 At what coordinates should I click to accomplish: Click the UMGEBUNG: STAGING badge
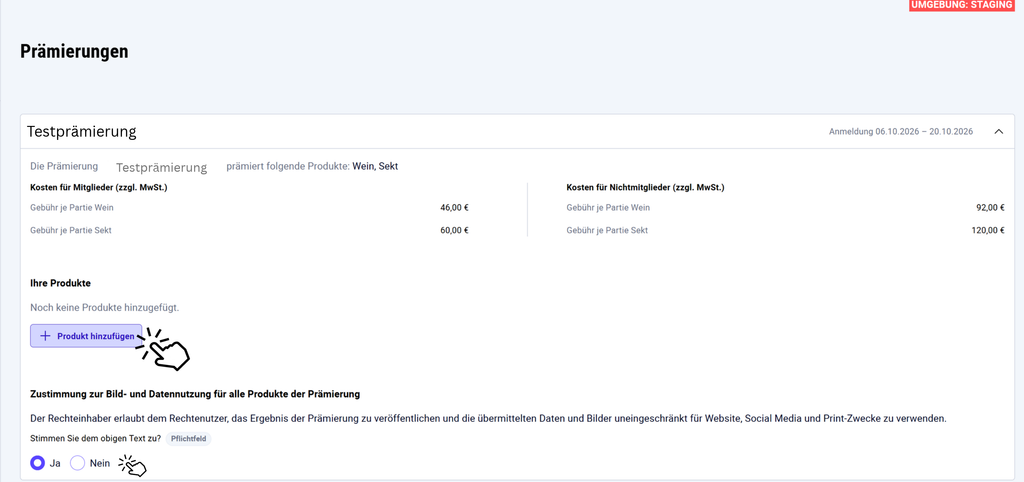click(966, 5)
